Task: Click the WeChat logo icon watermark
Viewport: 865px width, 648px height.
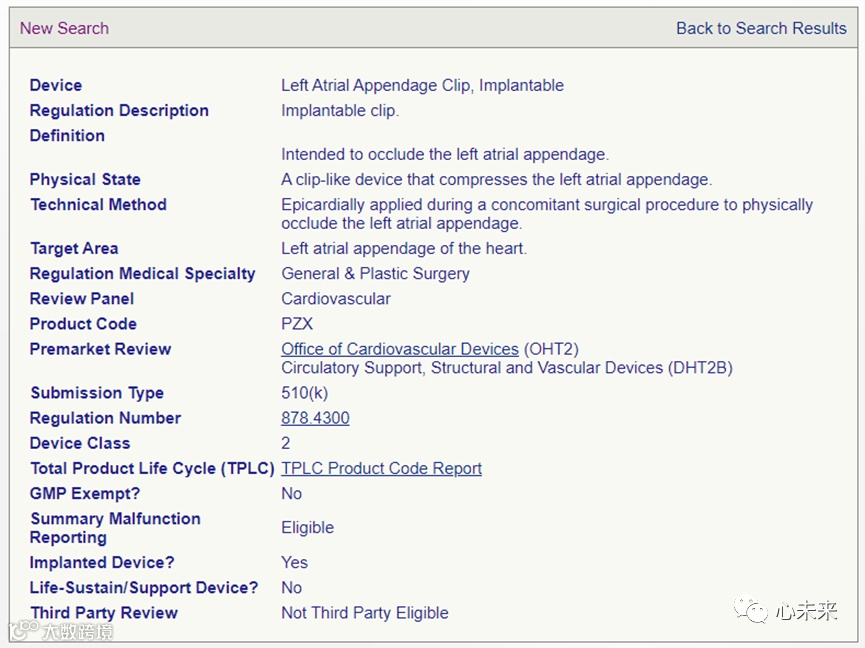Action: point(751,610)
